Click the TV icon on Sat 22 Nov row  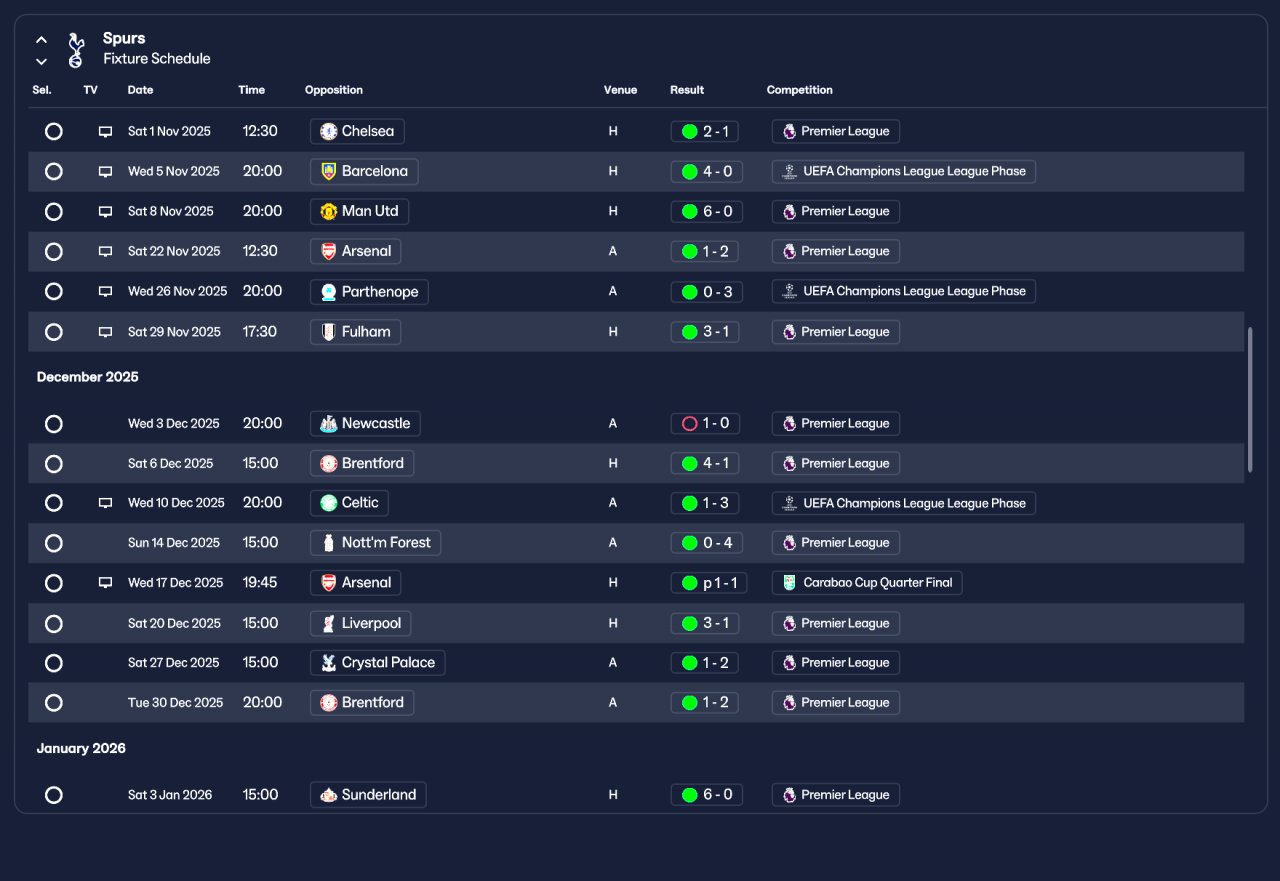coord(105,252)
